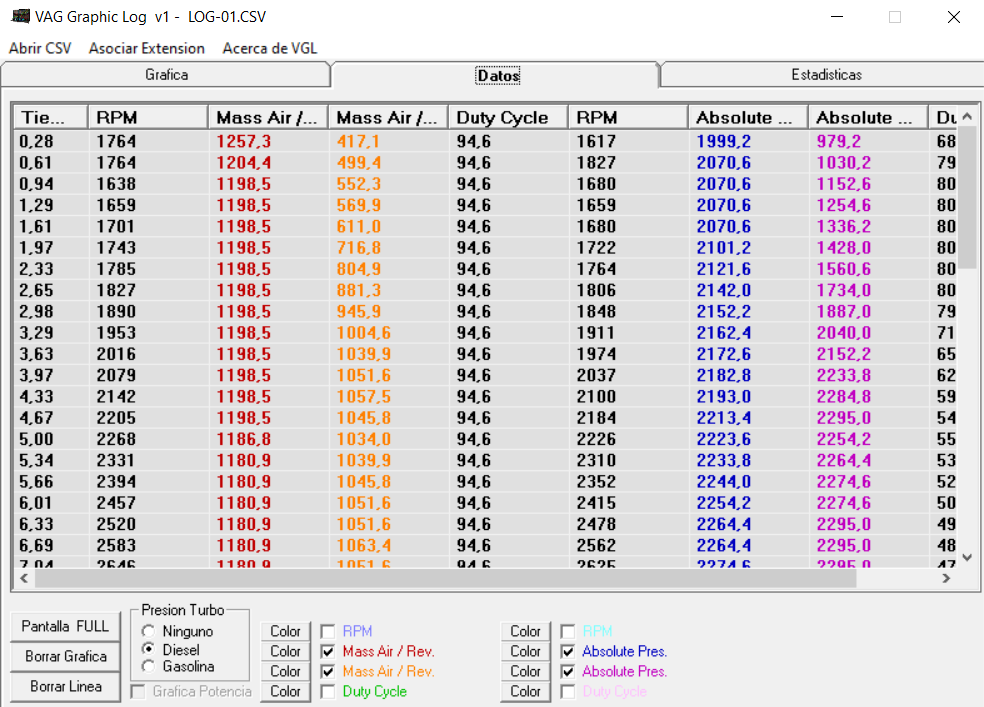Click the orange cell 716,8
The image size is (984, 707).
click(x=358, y=247)
